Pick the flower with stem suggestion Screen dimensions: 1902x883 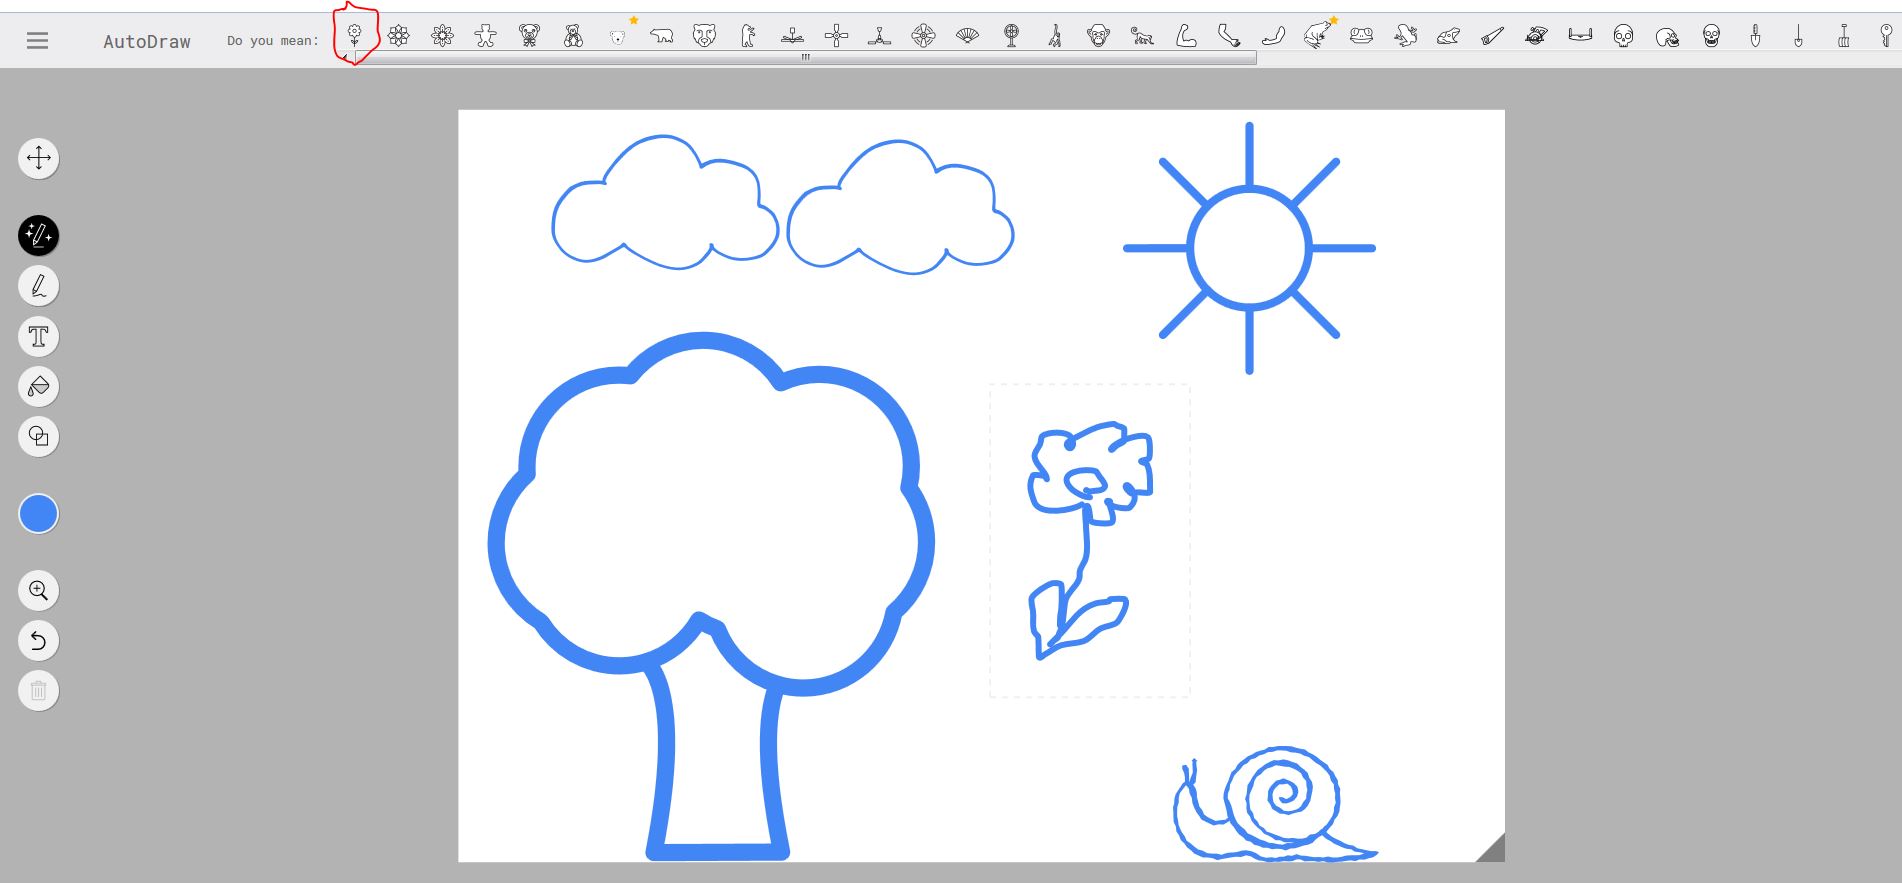point(354,36)
